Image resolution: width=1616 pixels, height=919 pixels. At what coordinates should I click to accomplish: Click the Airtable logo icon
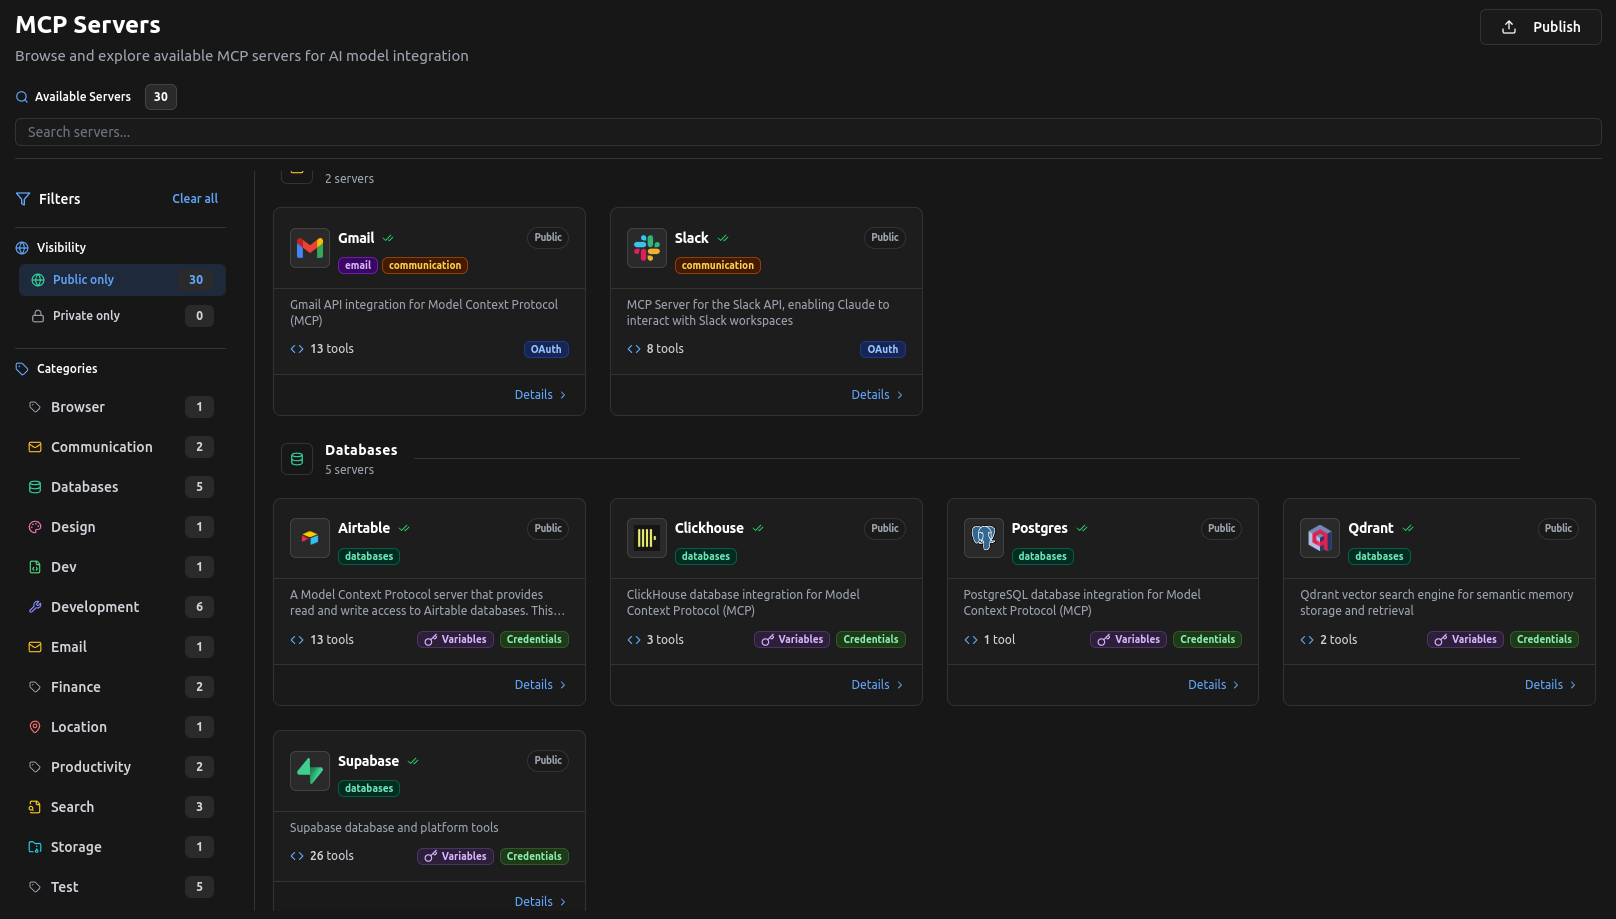pos(310,538)
